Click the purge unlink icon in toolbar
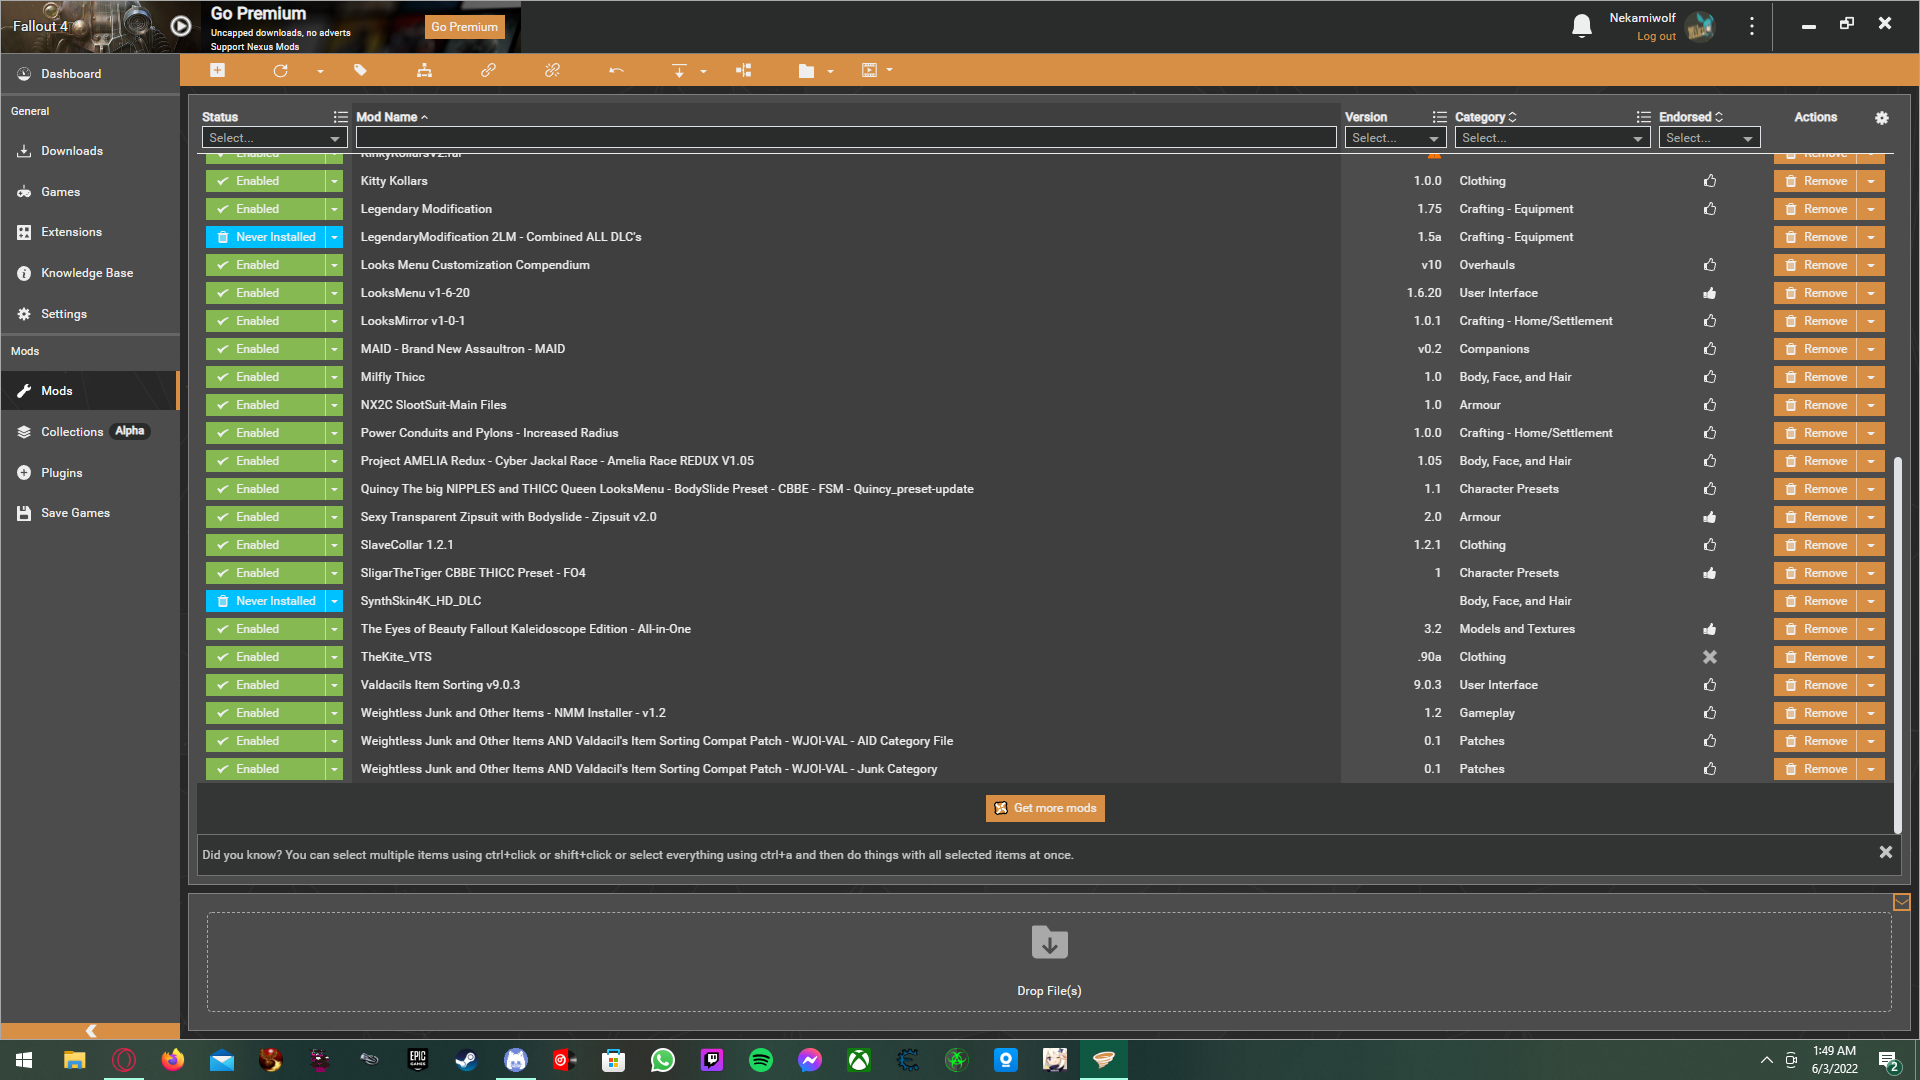1920x1080 pixels. pos(552,70)
